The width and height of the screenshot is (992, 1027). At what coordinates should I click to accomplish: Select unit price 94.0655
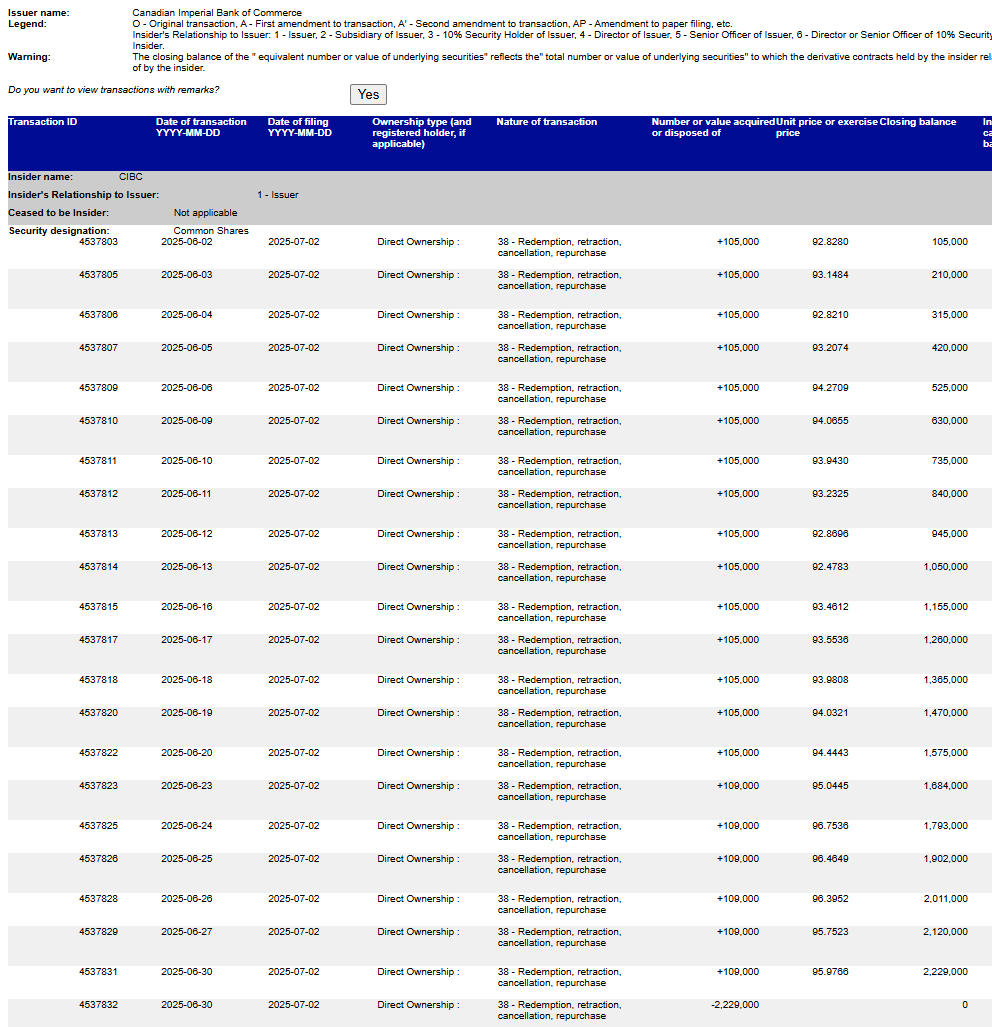pyautogui.click(x=830, y=420)
